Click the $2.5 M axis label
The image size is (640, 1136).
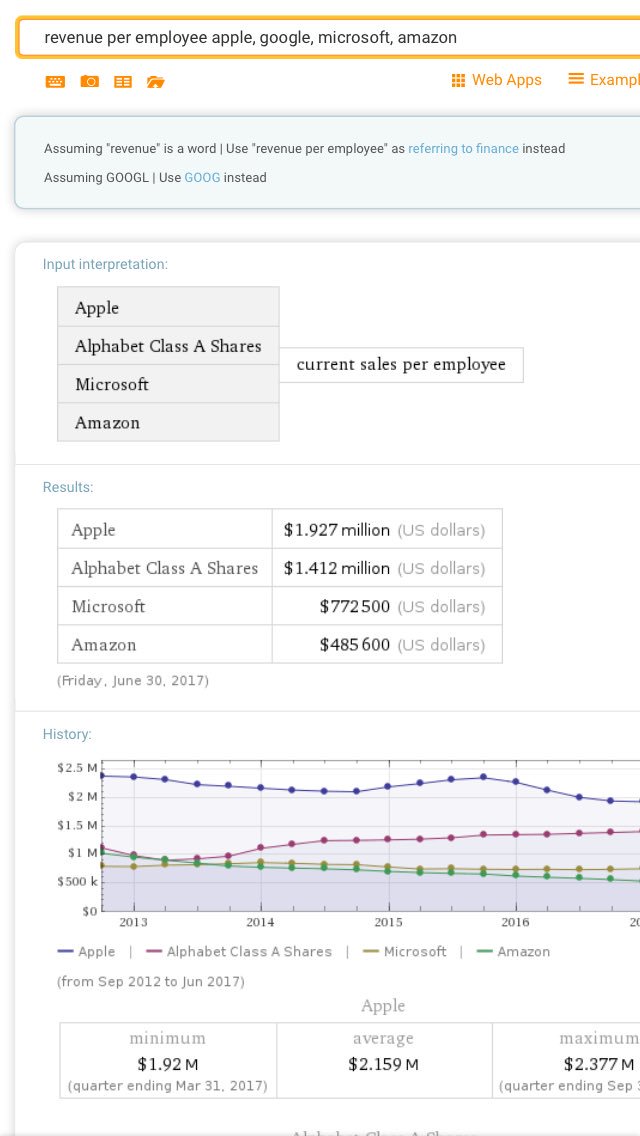(x=78, y=768)
